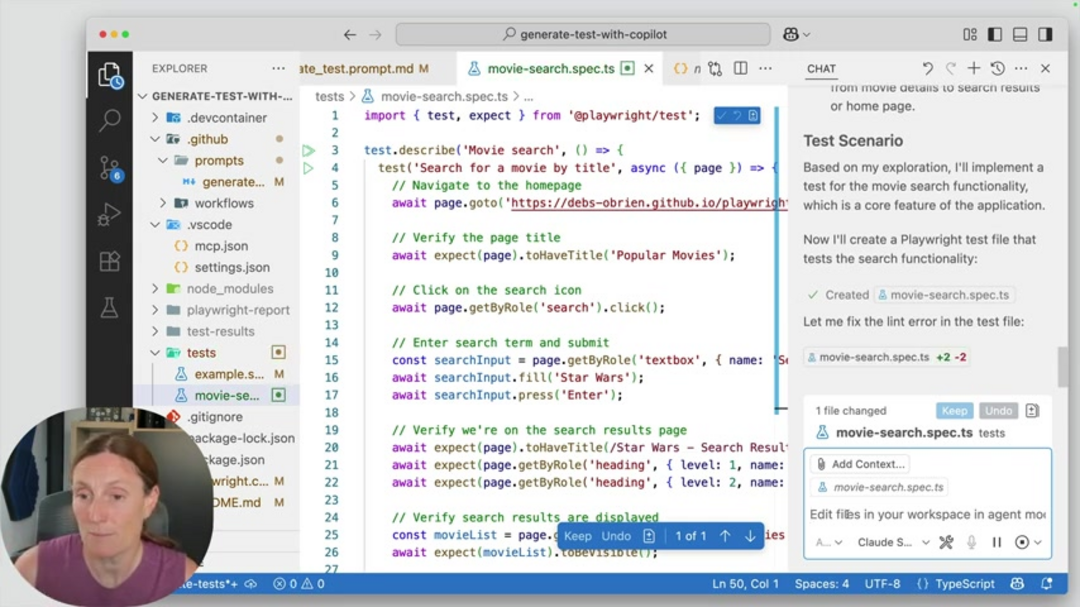1080x607 pixels.
Task: Click Keep in the file changed bar
Action: click(x=954, y=410)
